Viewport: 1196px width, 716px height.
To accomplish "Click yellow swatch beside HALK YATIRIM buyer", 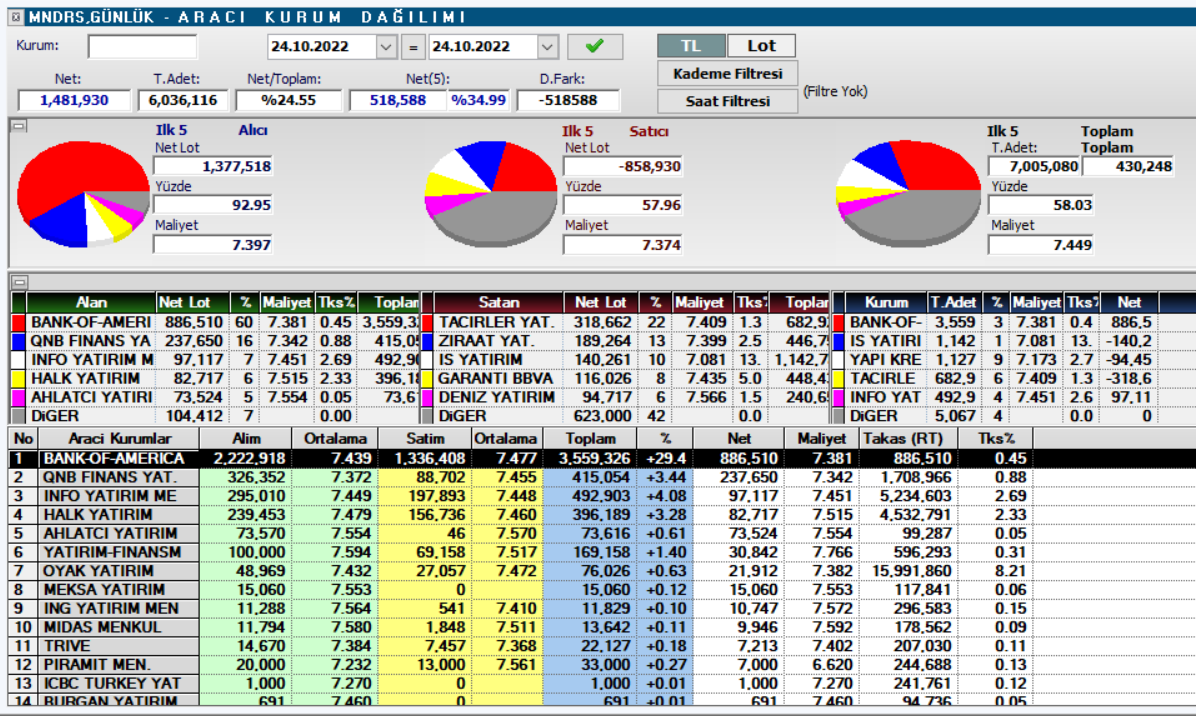I will point(18,378).
